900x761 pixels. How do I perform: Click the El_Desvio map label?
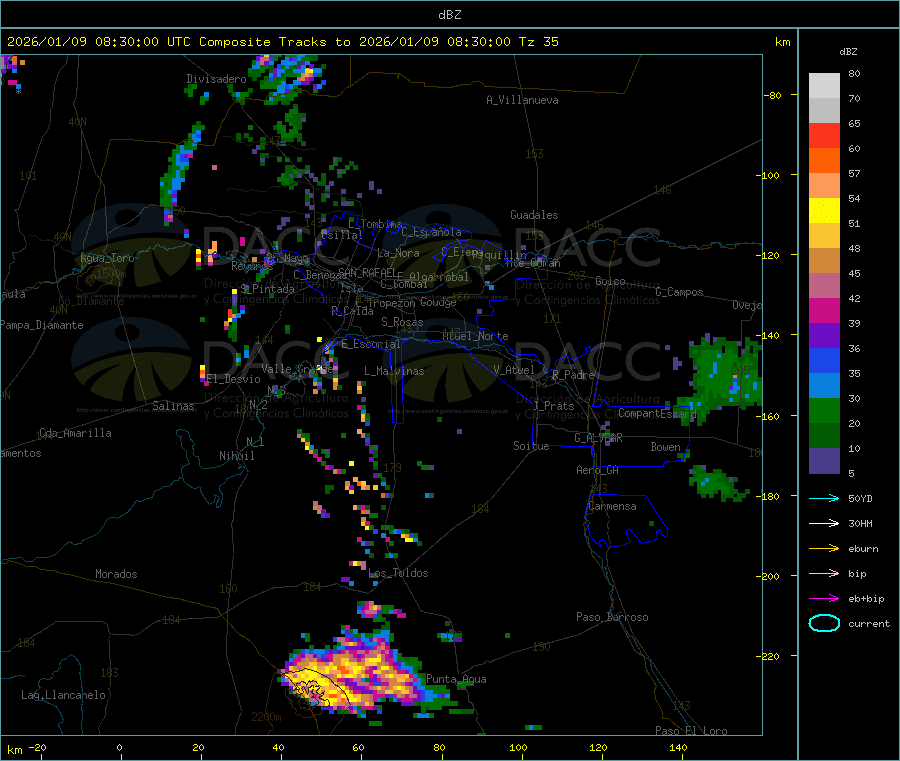coord(234,379)
